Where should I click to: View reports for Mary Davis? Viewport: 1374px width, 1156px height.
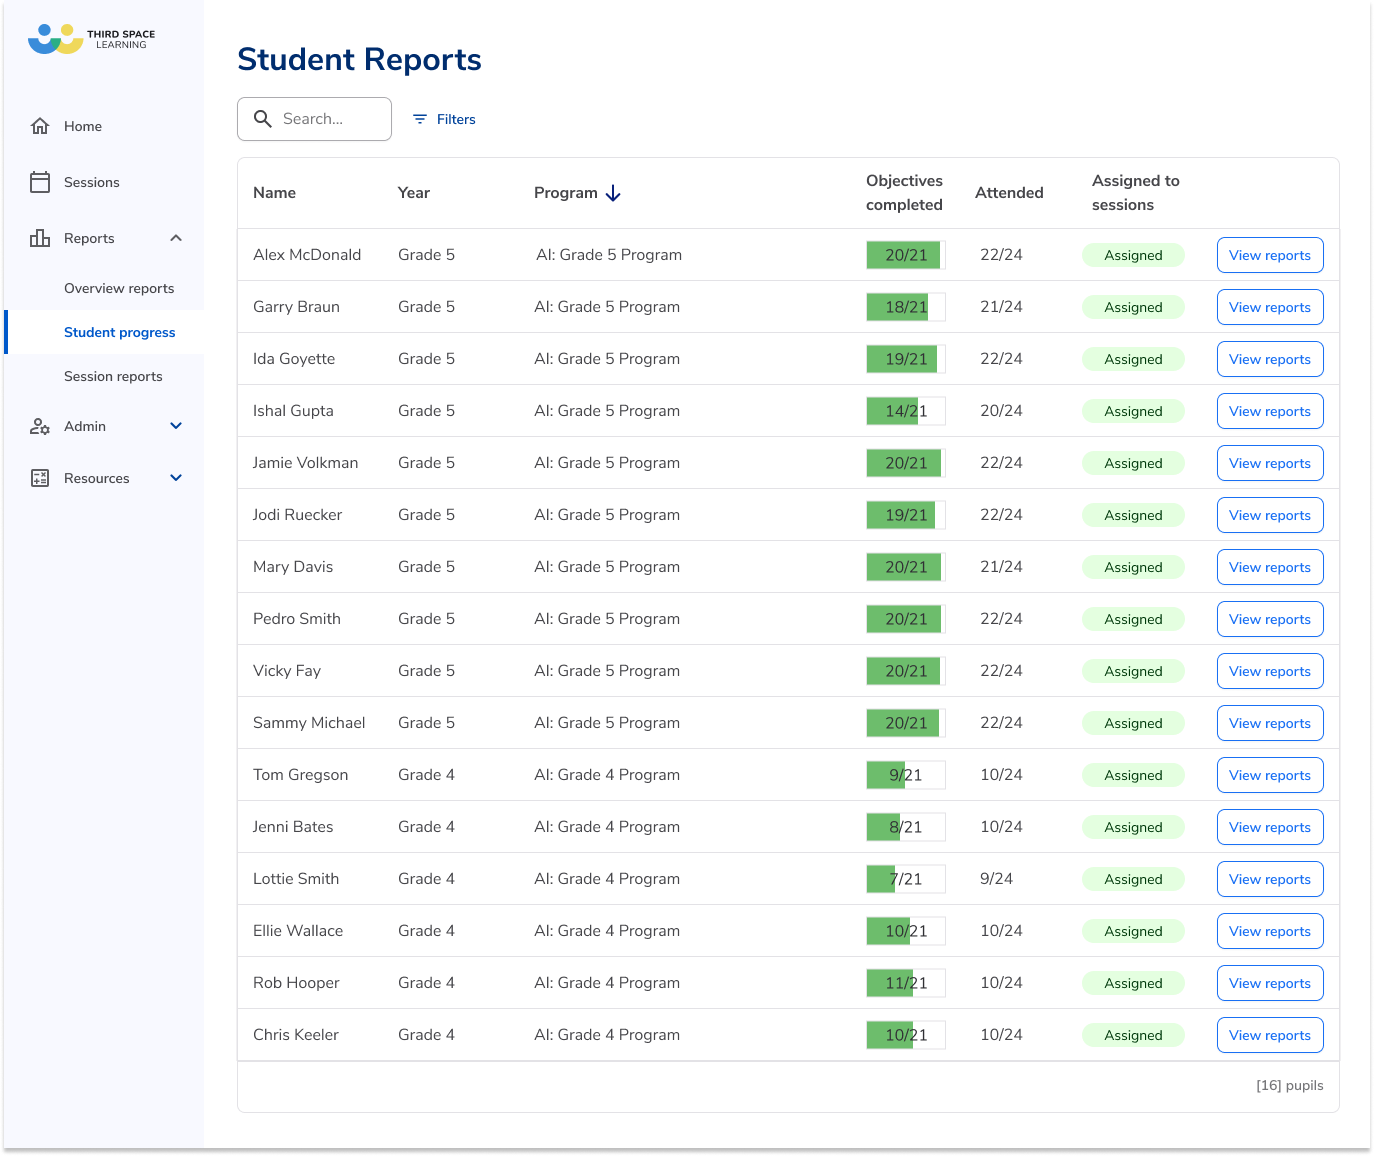[1270, 567]
